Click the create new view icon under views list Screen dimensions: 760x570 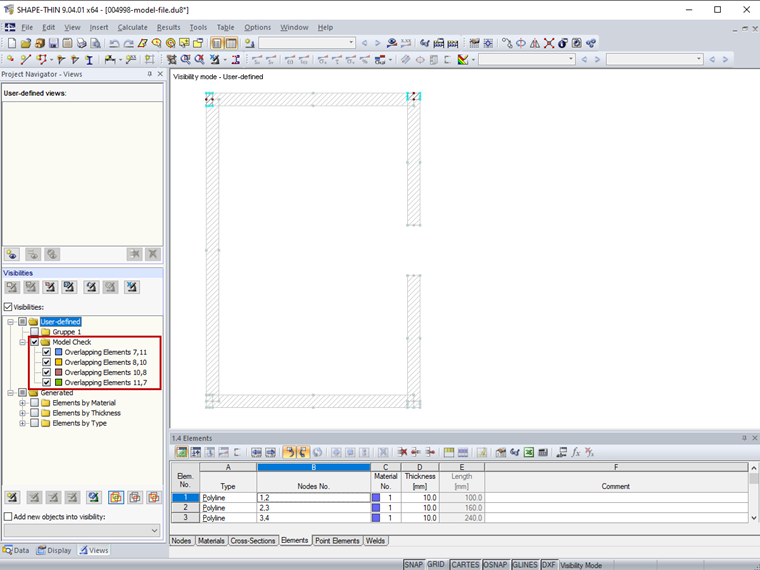coord(12,254)
